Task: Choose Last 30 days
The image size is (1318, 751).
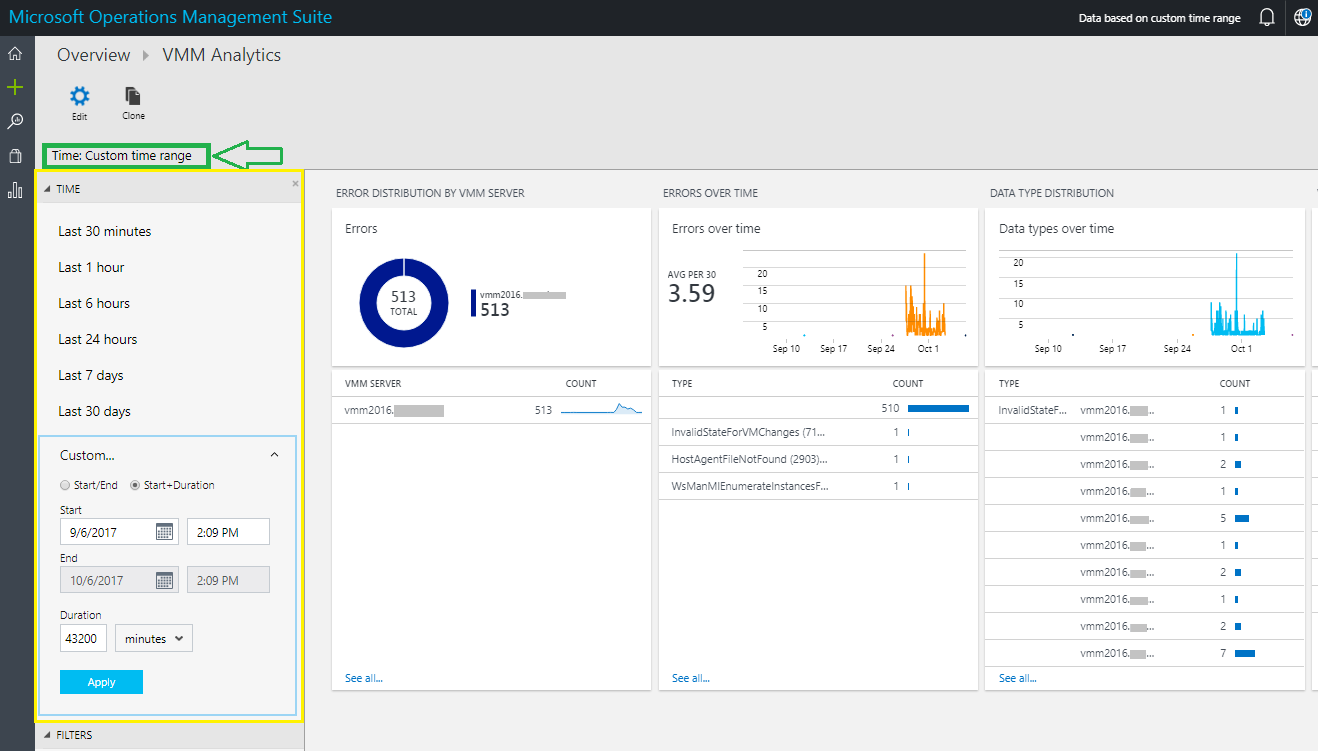Action: [x=94, y=411]
